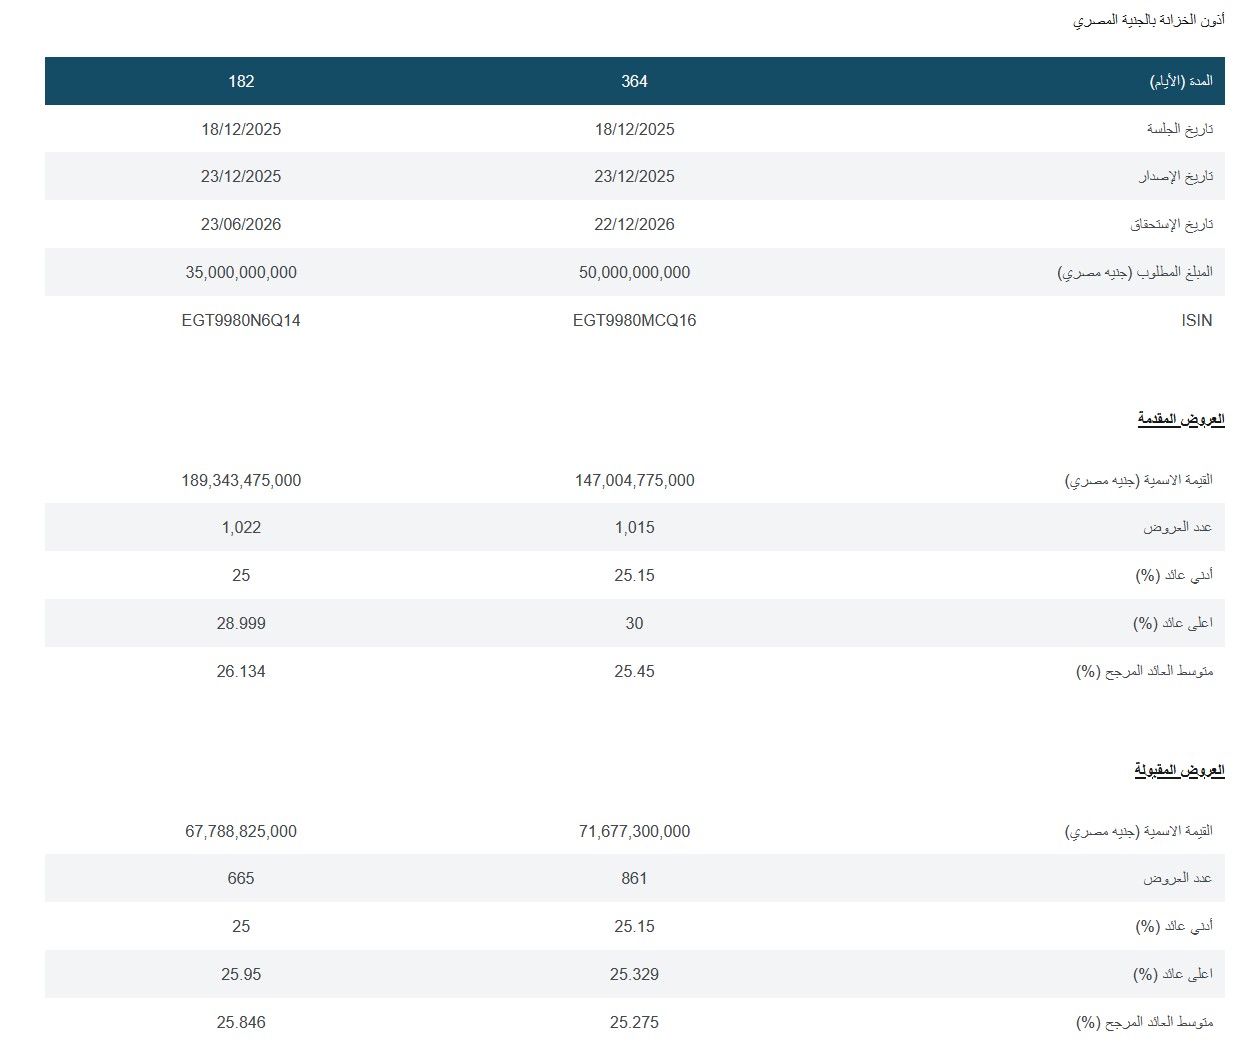Click the accepted nominal value 67,788,825,000

coord(241,831)
